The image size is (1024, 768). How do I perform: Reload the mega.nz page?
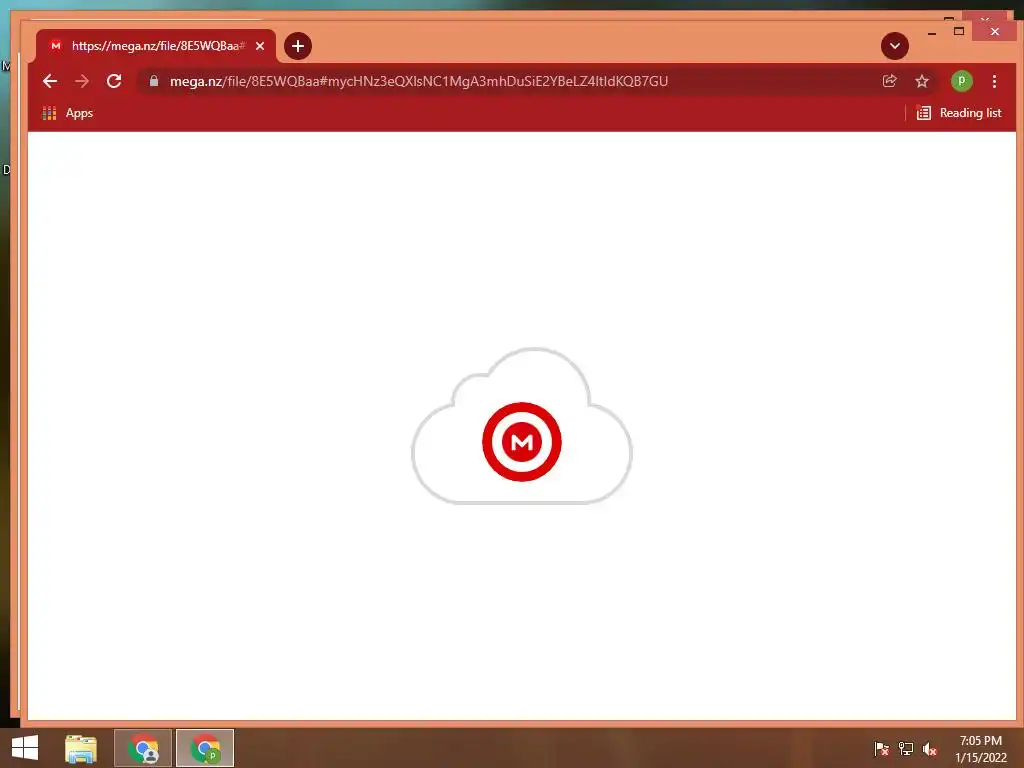(114, 81)
